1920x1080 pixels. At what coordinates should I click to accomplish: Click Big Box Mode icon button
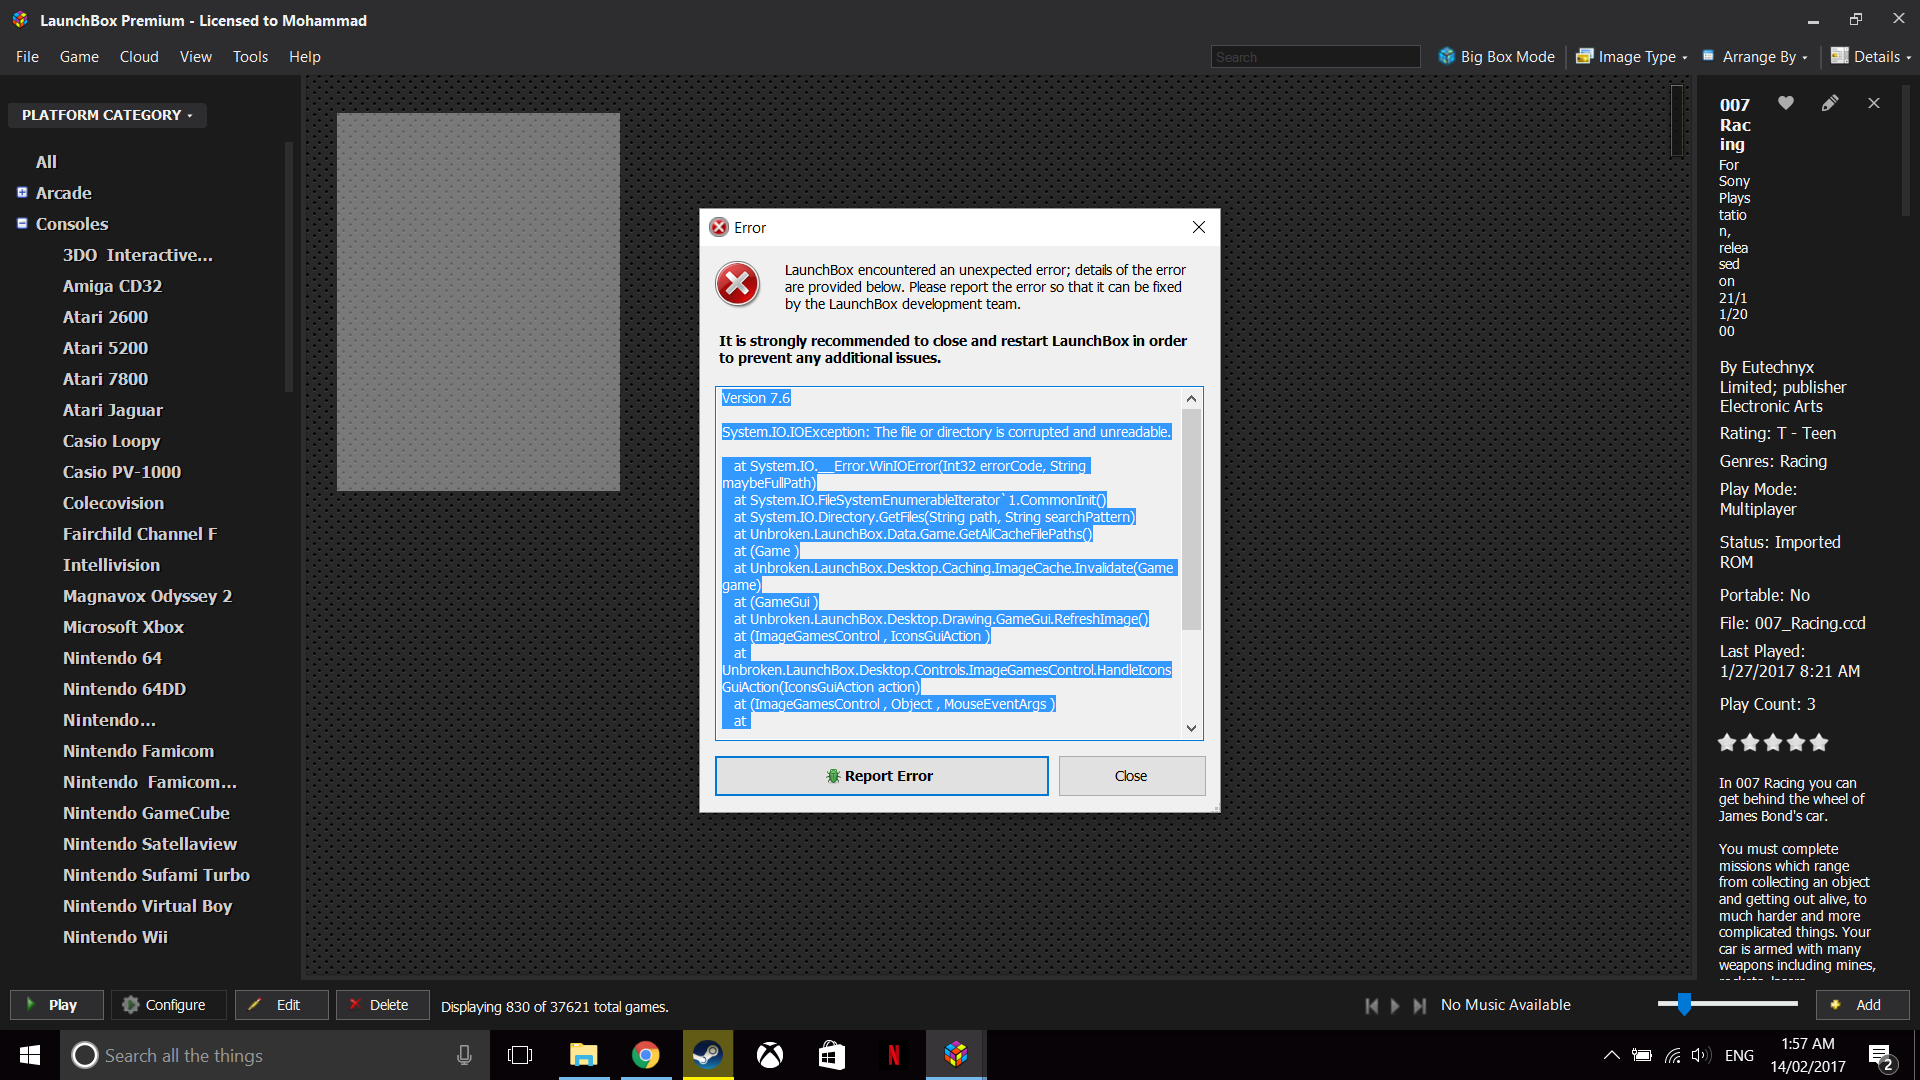click(x=1497, y=57)
